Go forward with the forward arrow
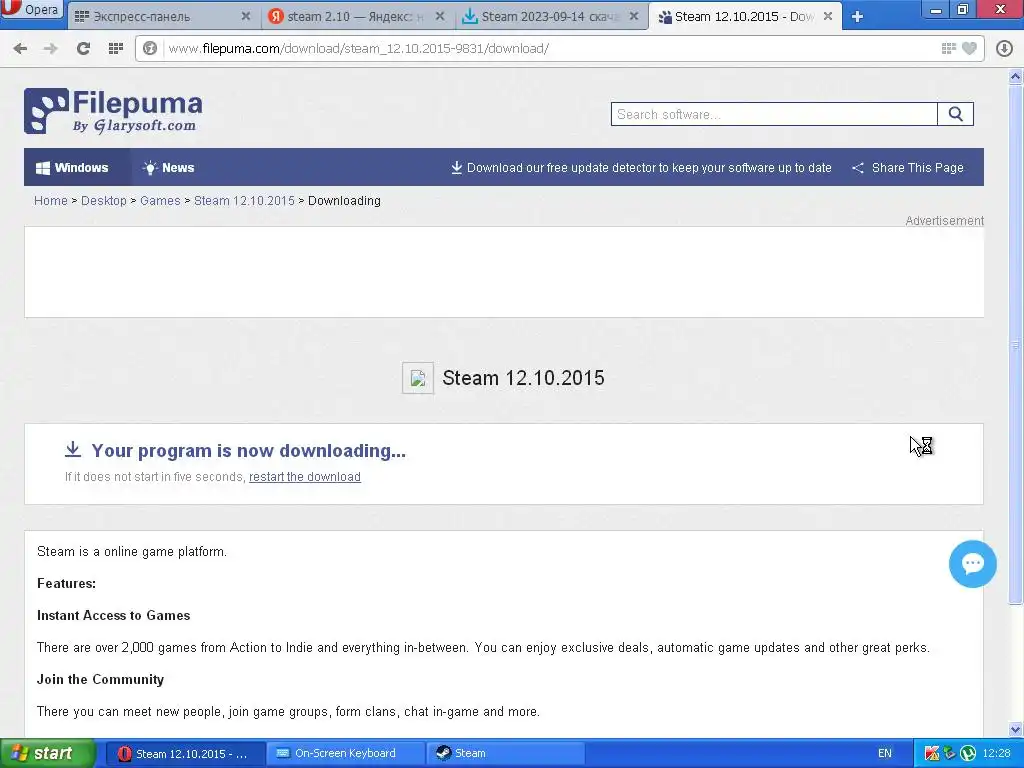This screenshot has height=768, width=1024. click(x=50, y=48)
